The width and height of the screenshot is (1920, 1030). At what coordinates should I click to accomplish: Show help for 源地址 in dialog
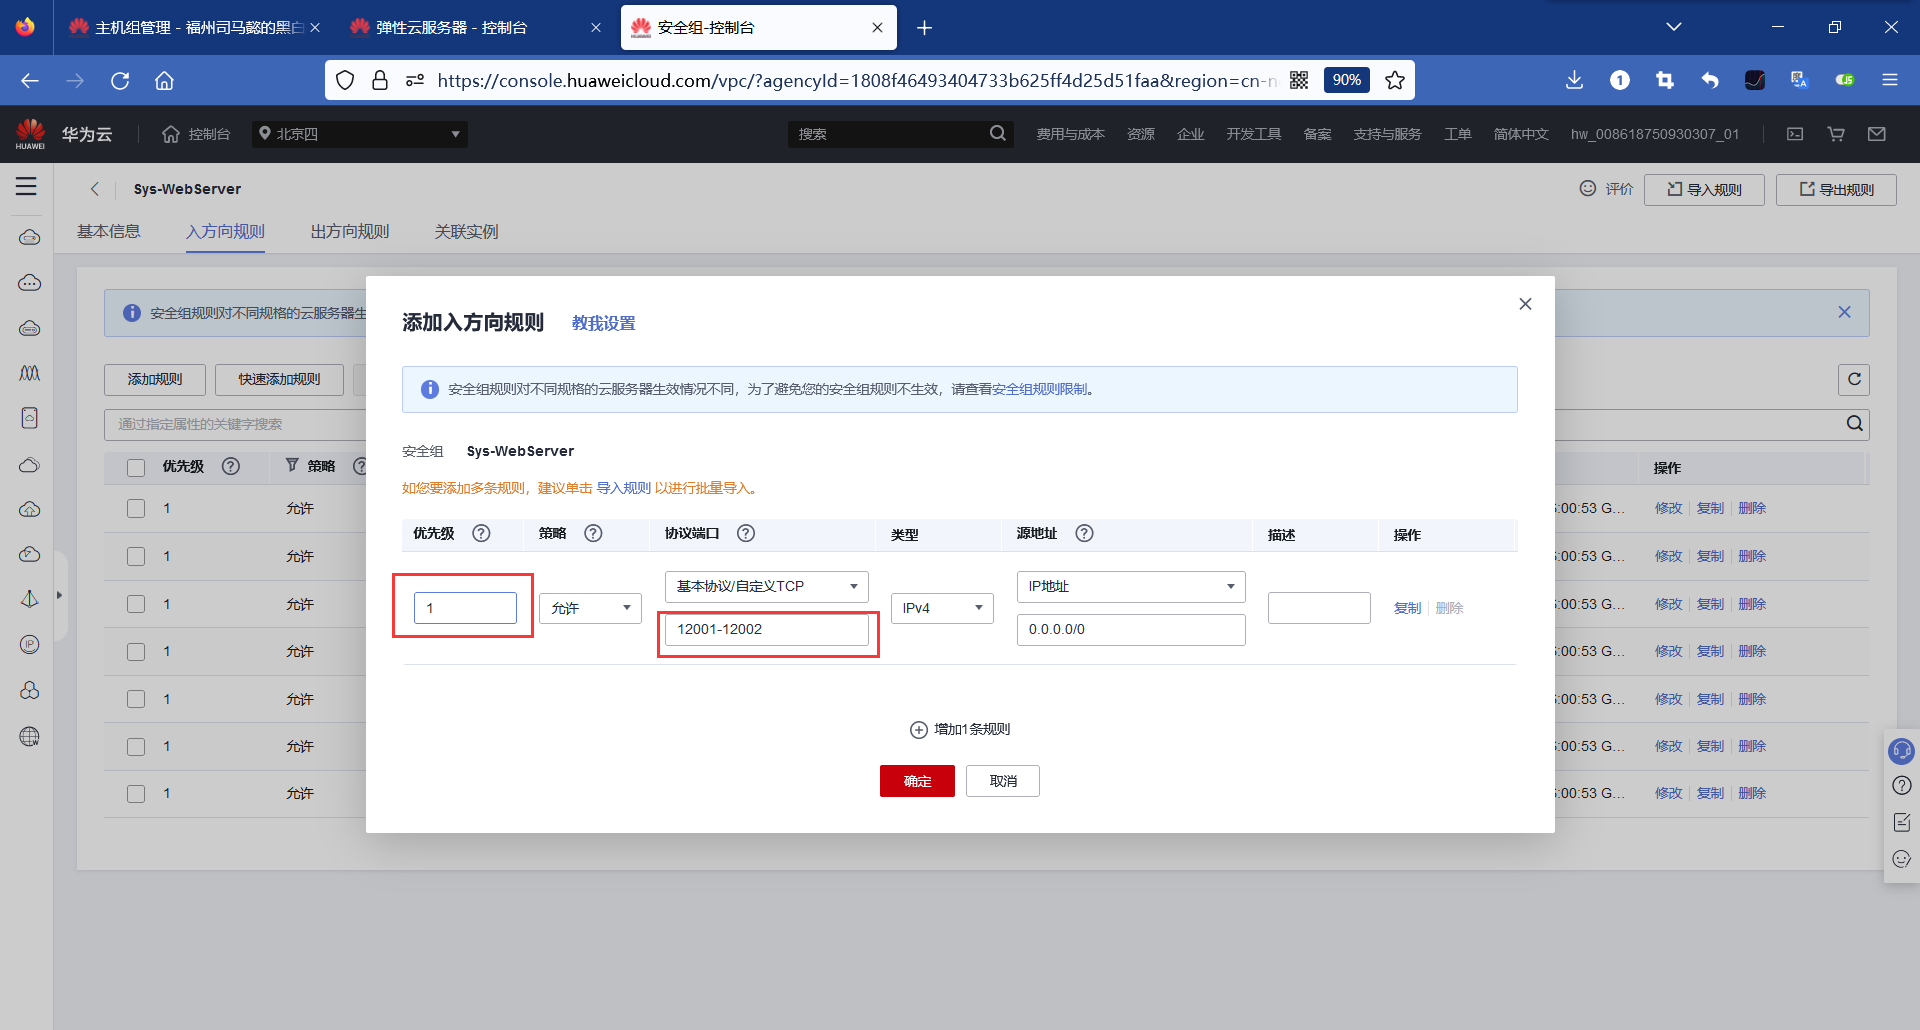(x=1084, y=533)
